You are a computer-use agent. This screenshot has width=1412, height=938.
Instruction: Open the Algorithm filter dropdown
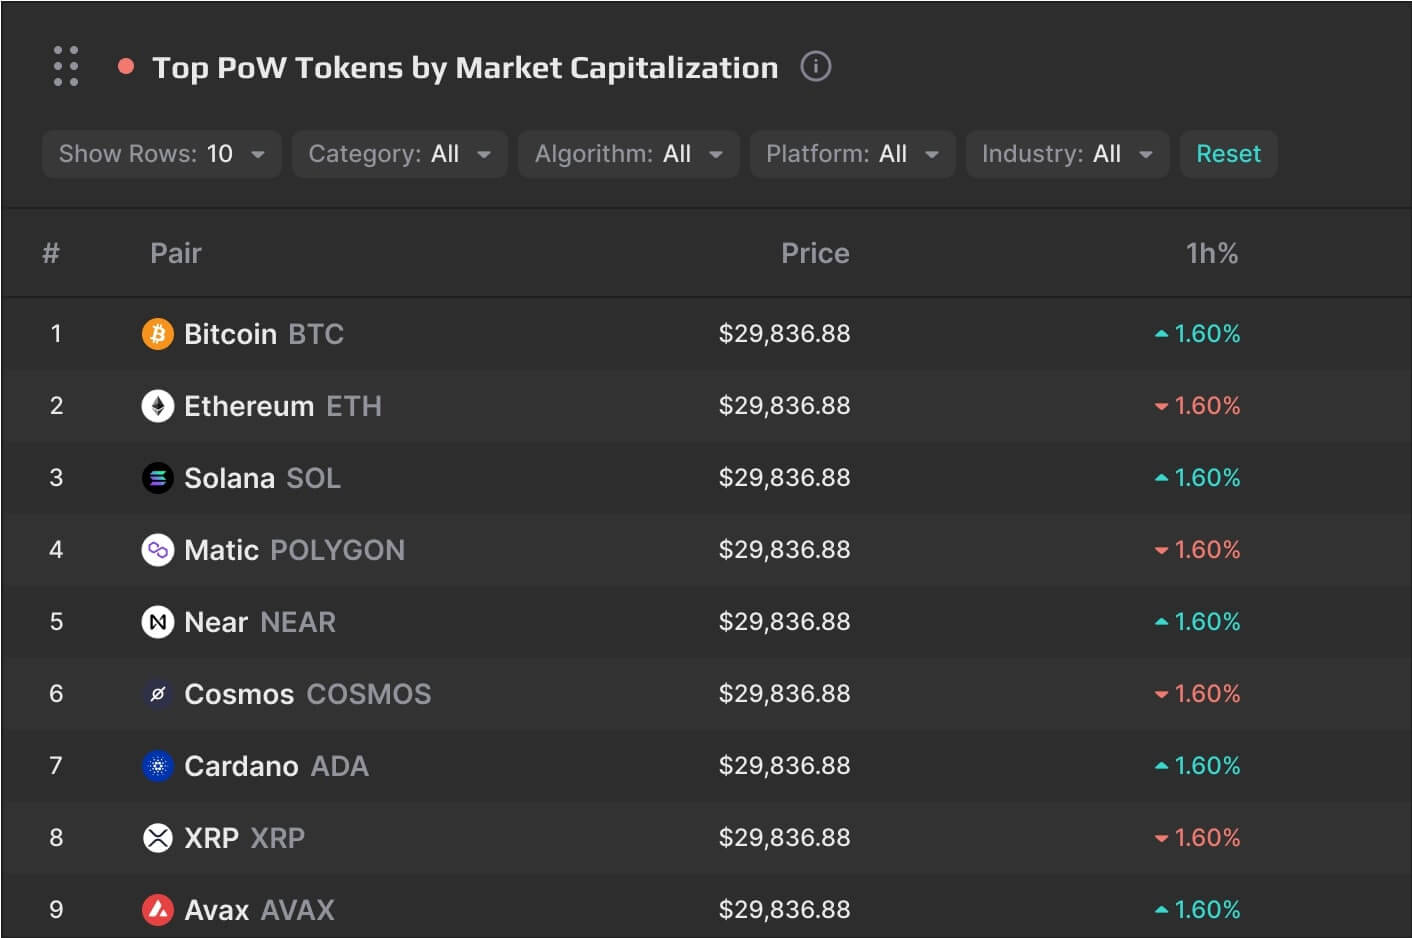(x=628, y=154)
